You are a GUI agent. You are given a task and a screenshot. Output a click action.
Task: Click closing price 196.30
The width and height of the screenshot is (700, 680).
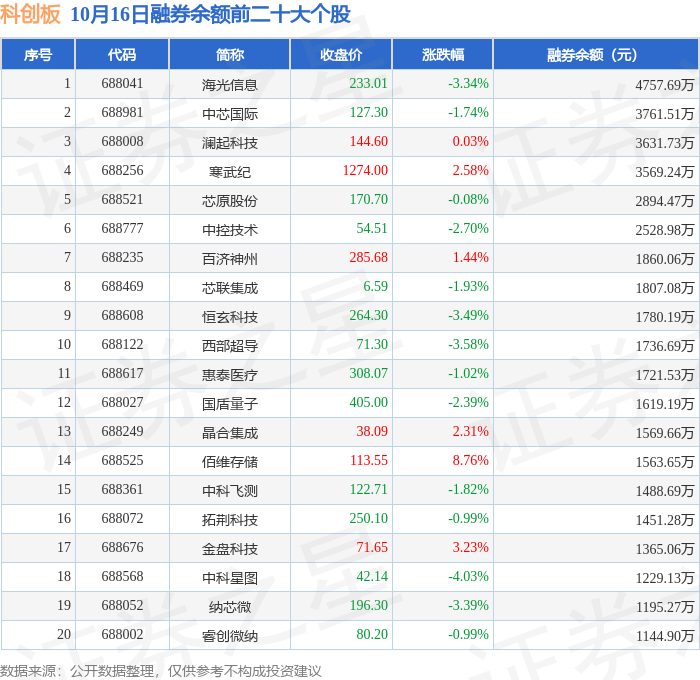pyautogui.click(x=368, y=606)
